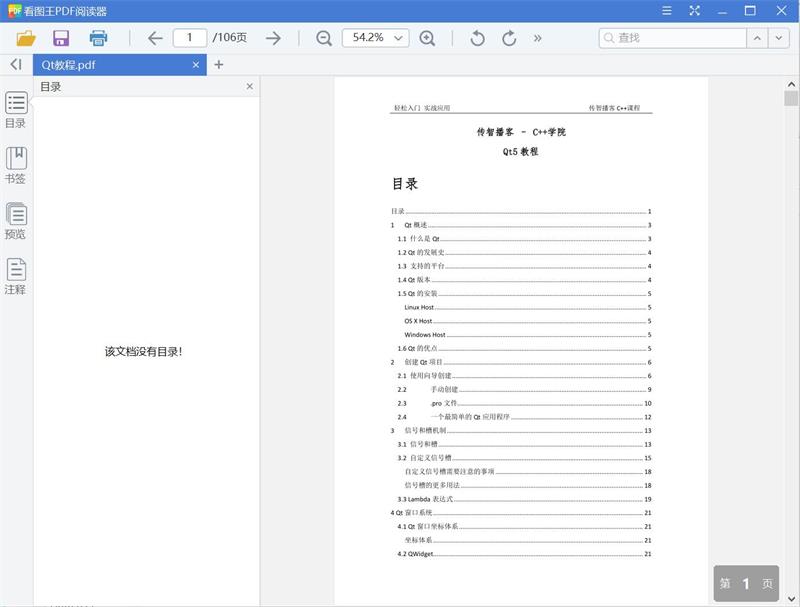
Task: Collapse the left sidebar with the arrow
Action: click(x=14, y=62)
